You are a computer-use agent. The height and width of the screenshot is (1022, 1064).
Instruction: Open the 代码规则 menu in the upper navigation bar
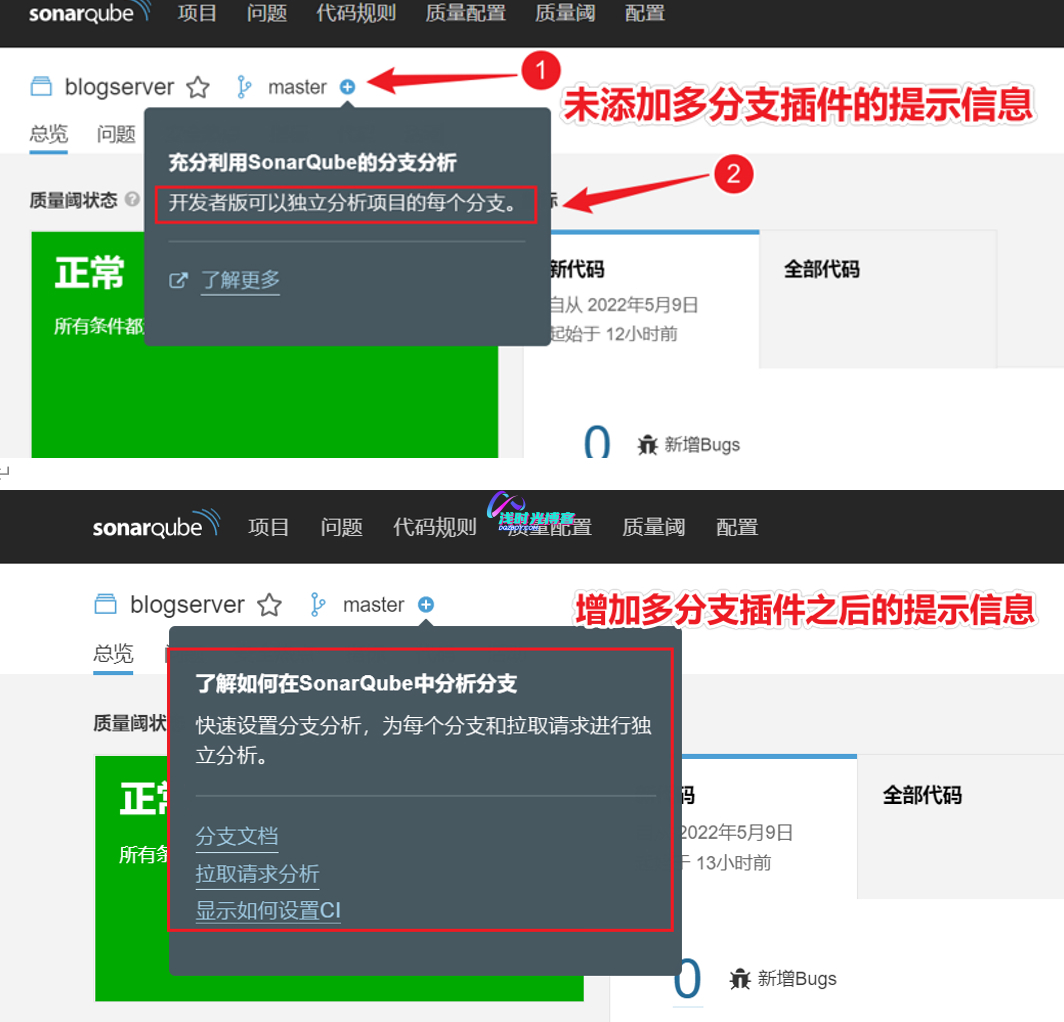356,14
